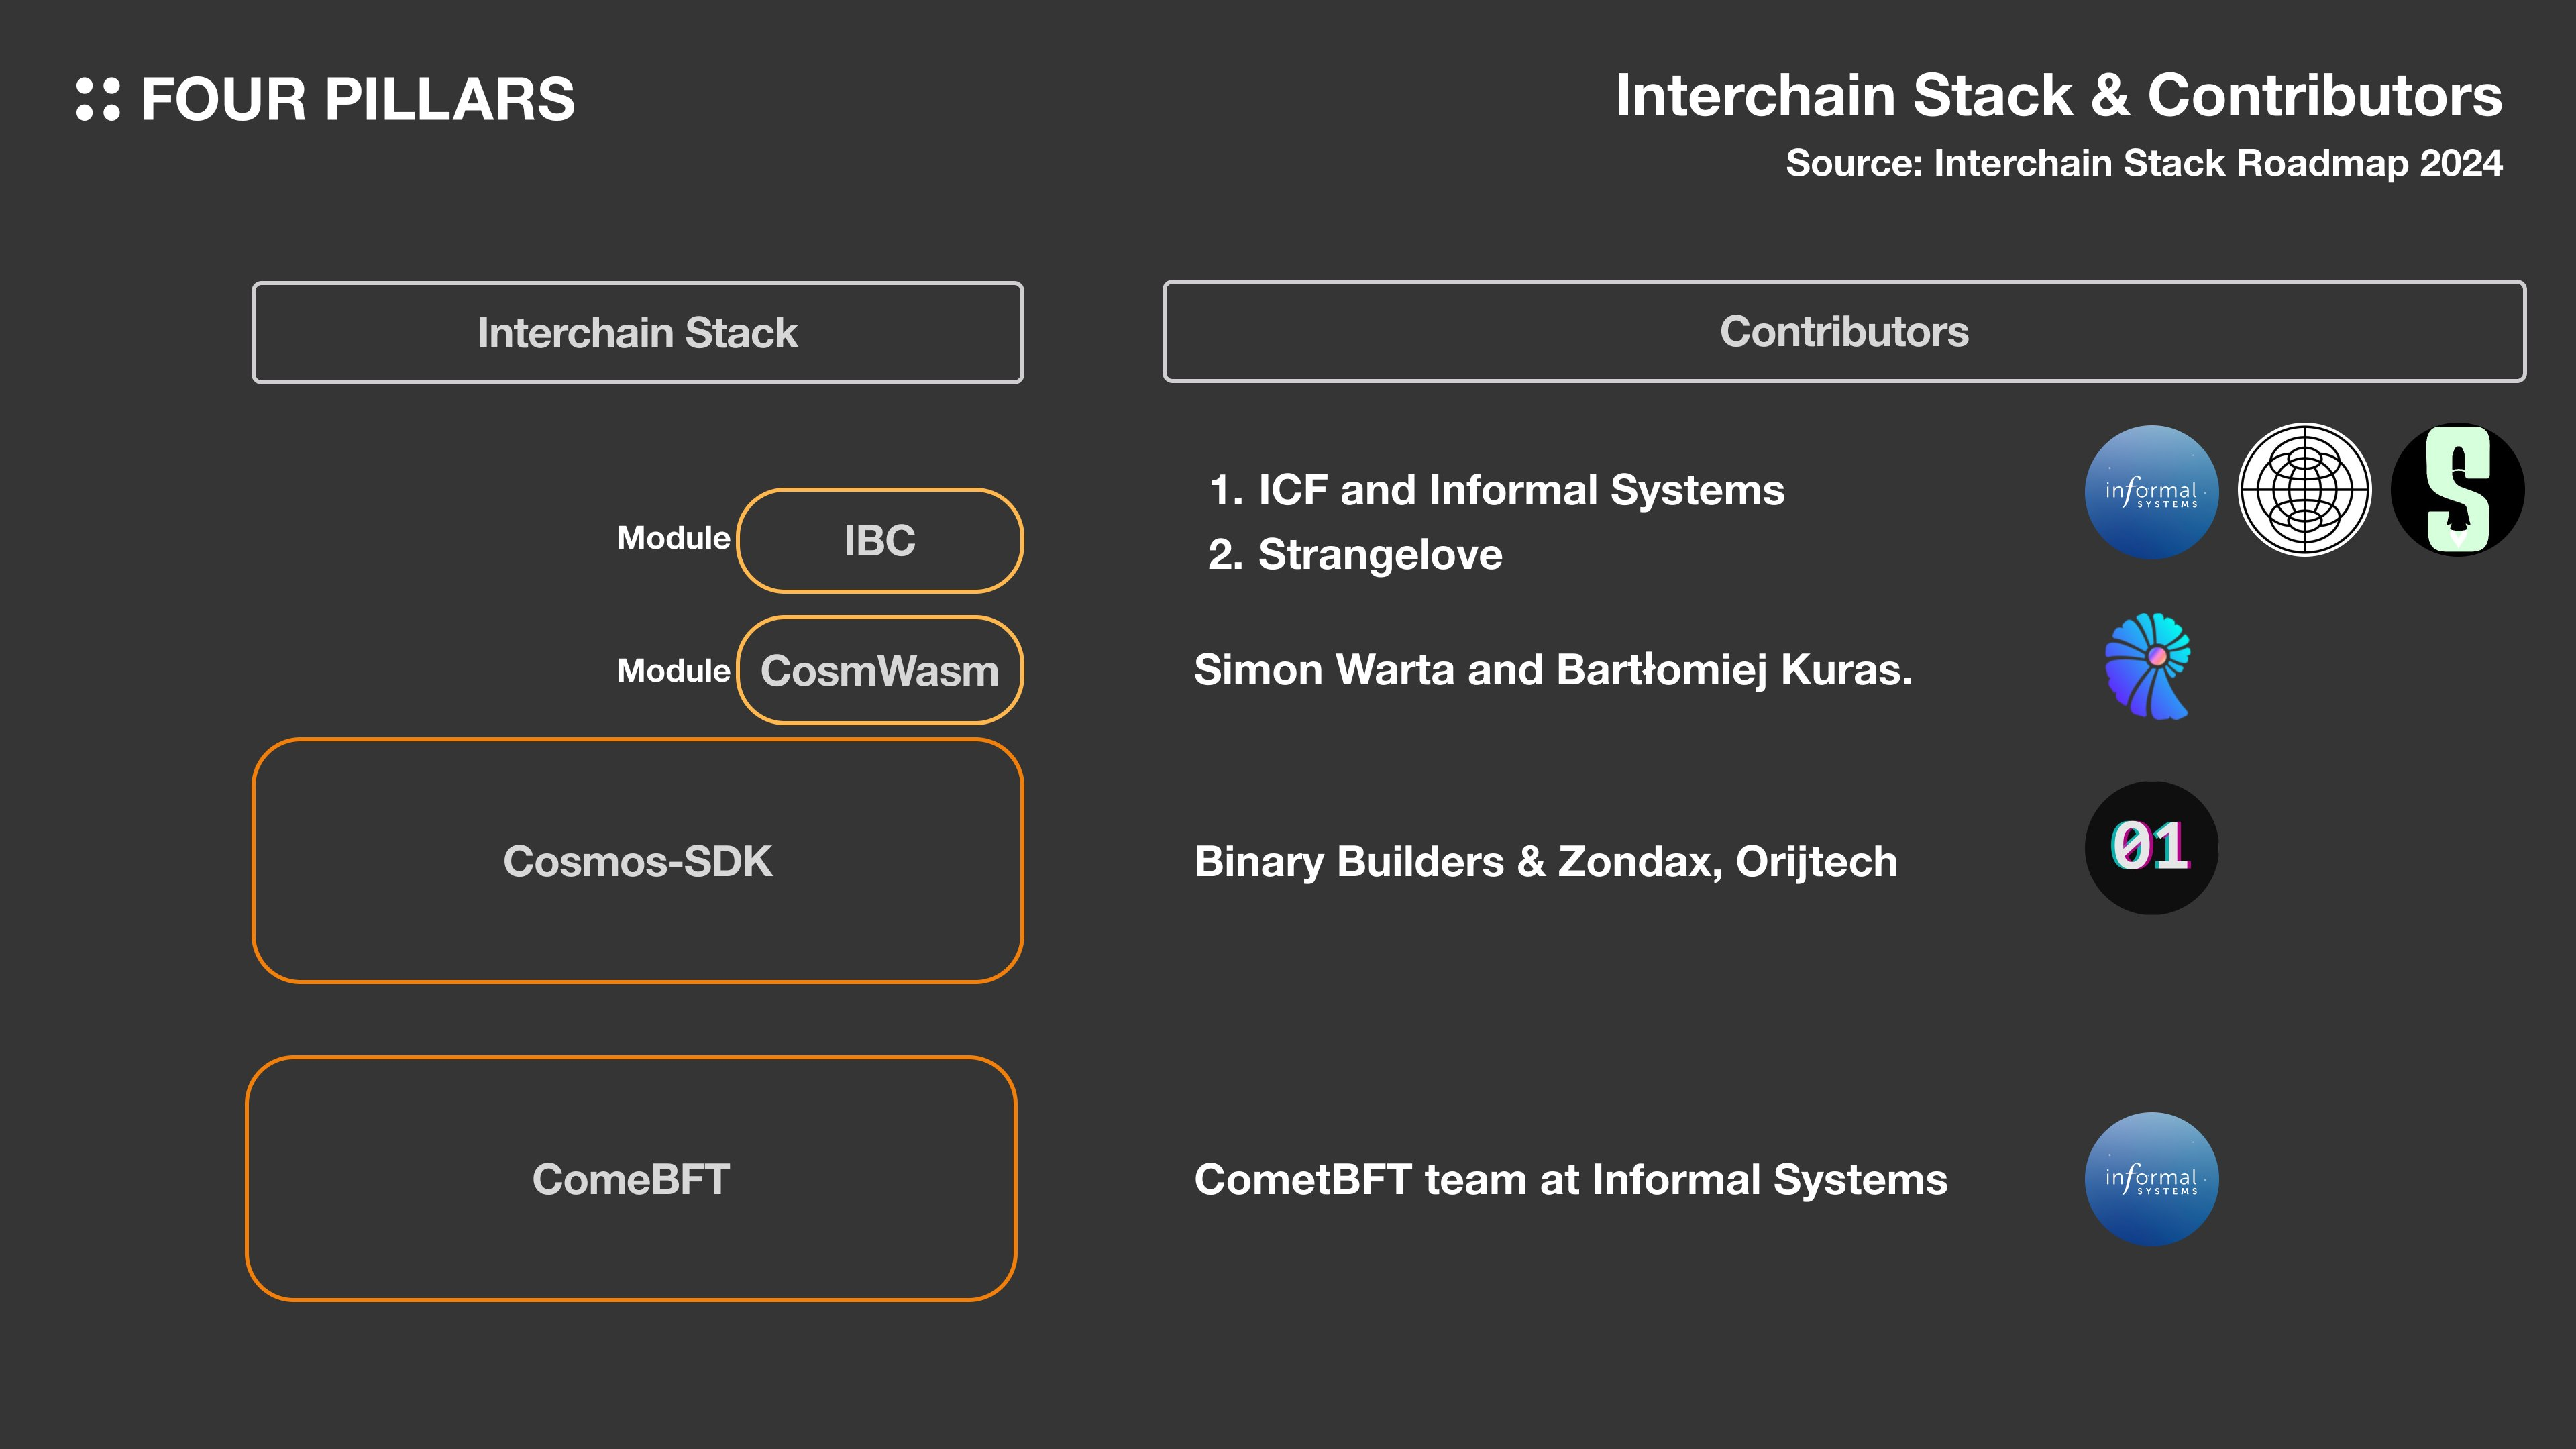Screen dimensions: 2576x1449
Task: Click the Strangelove rocket S logo
Action: pos(2457,490)
